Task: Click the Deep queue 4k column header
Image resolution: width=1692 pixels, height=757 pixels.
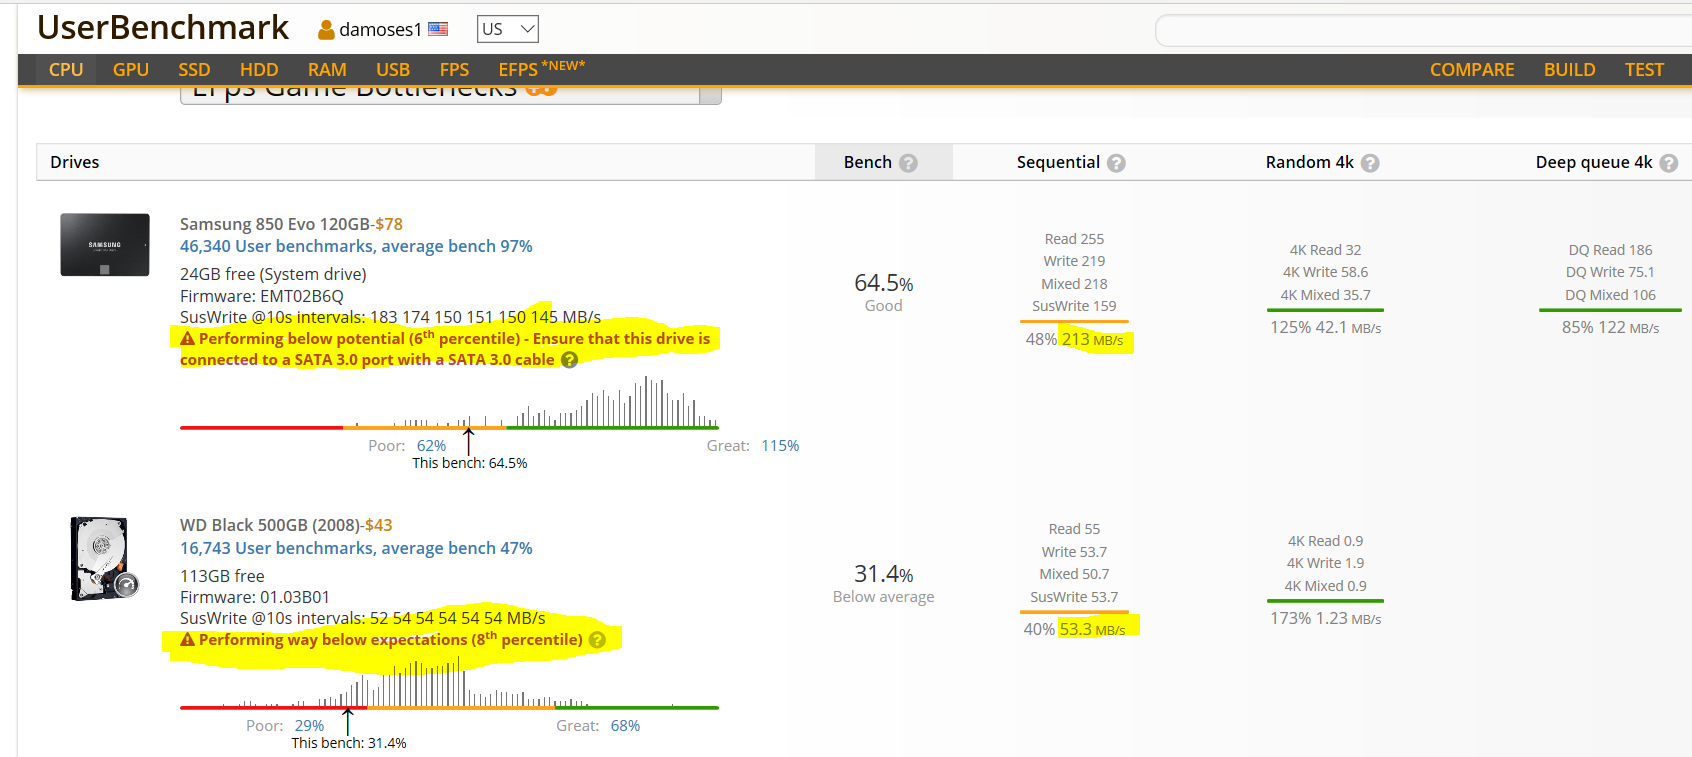Action: [x=1594, y=162]
